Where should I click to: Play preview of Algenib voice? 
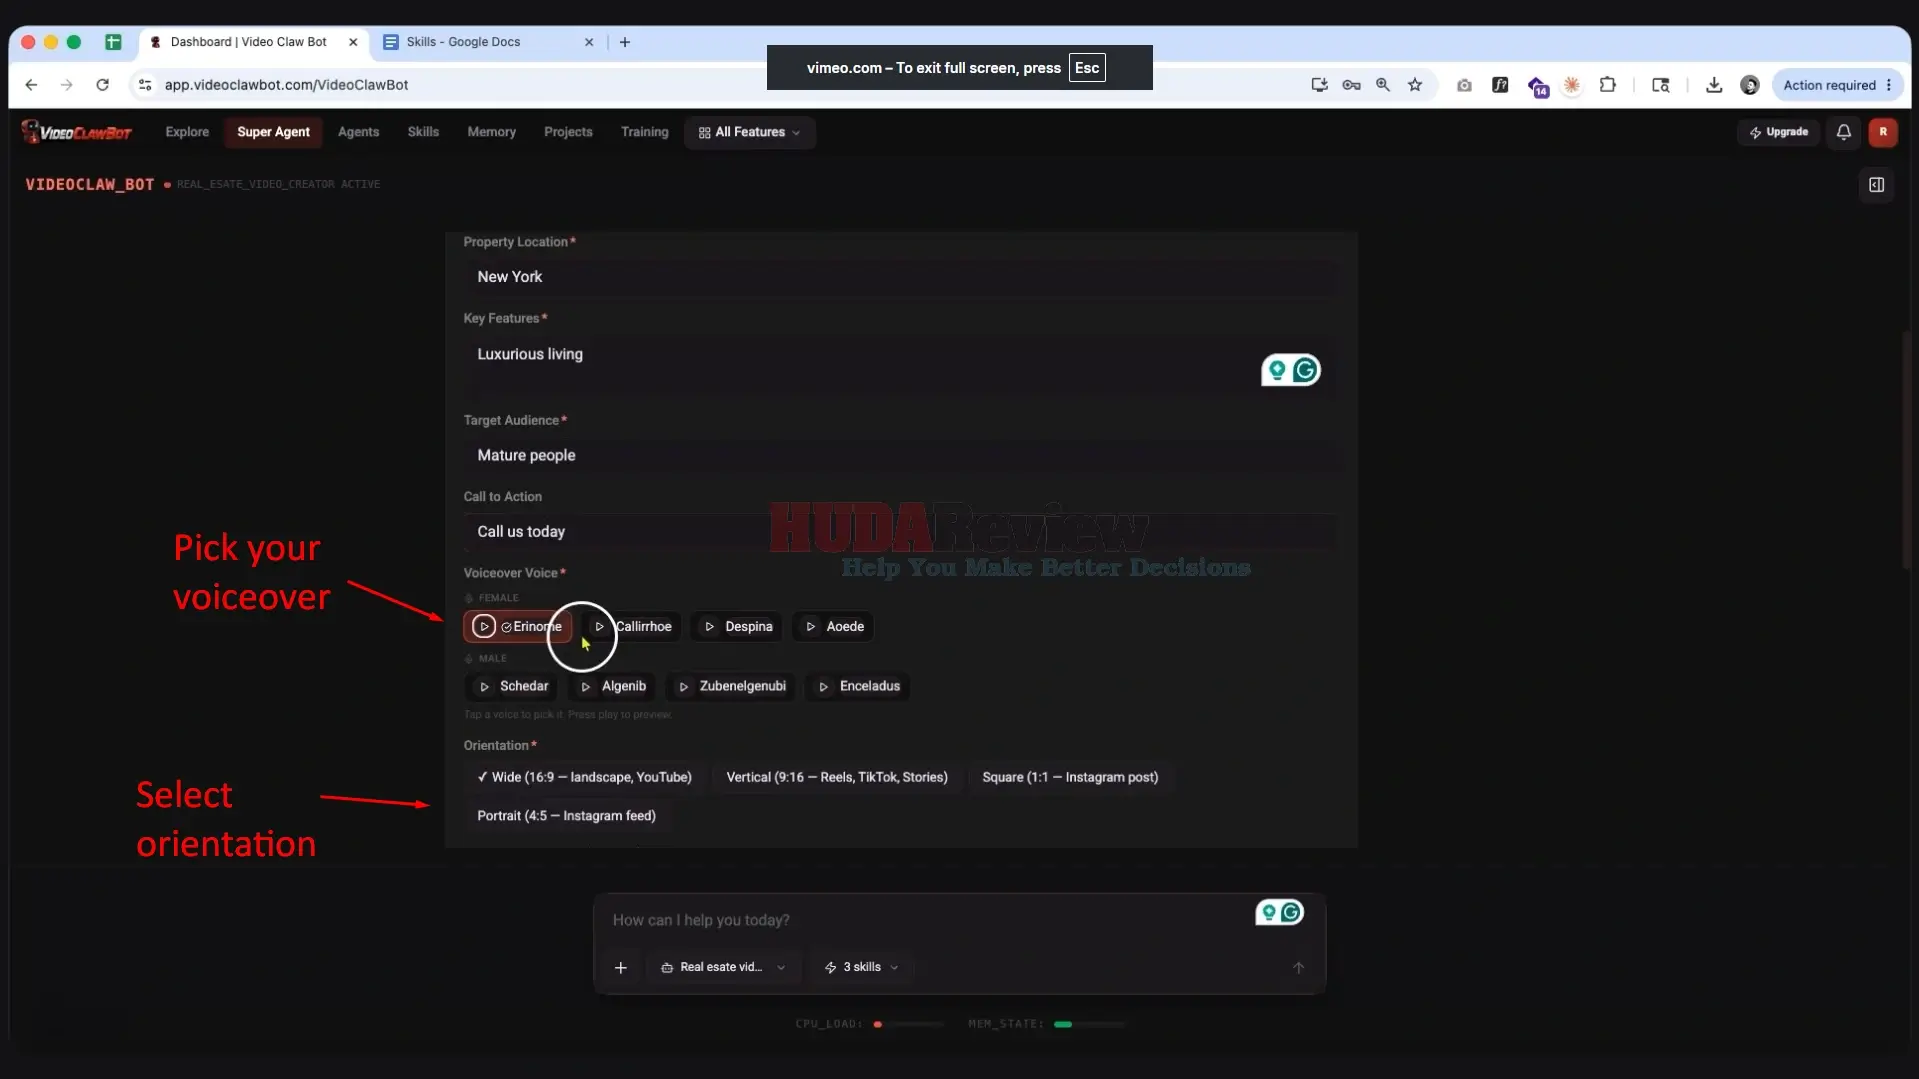coord(586,687)
